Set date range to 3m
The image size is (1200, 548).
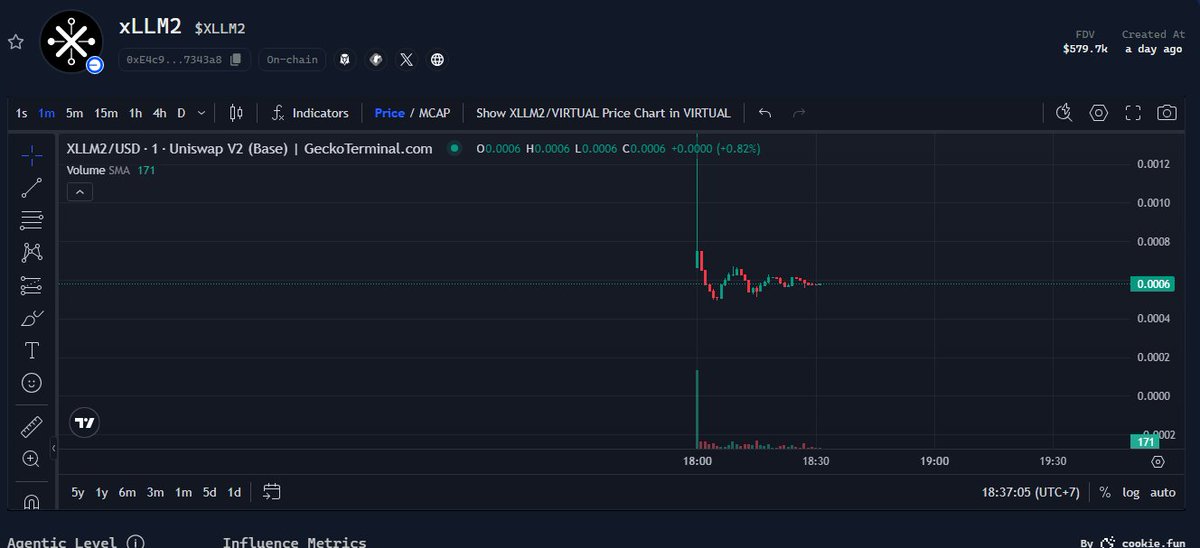point(155,492)
